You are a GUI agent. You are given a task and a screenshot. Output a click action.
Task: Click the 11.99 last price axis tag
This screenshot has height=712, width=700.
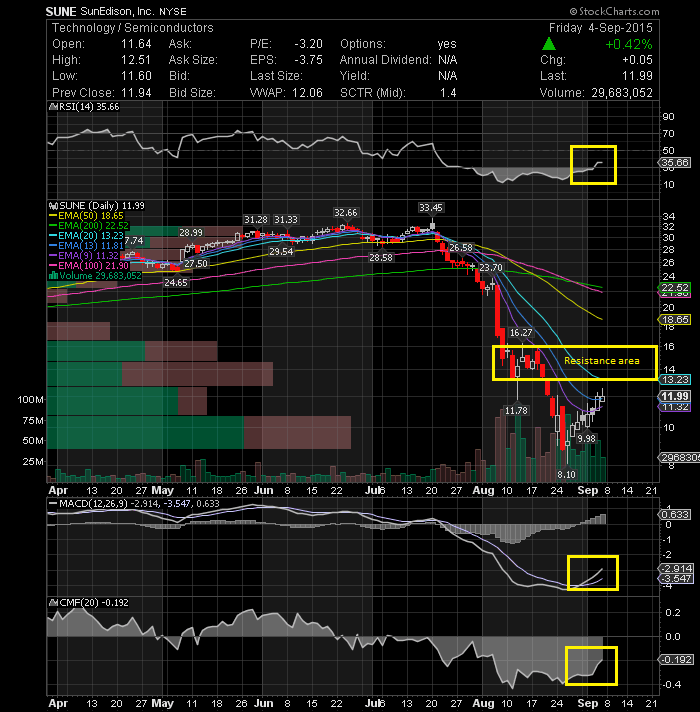(675, 396)
